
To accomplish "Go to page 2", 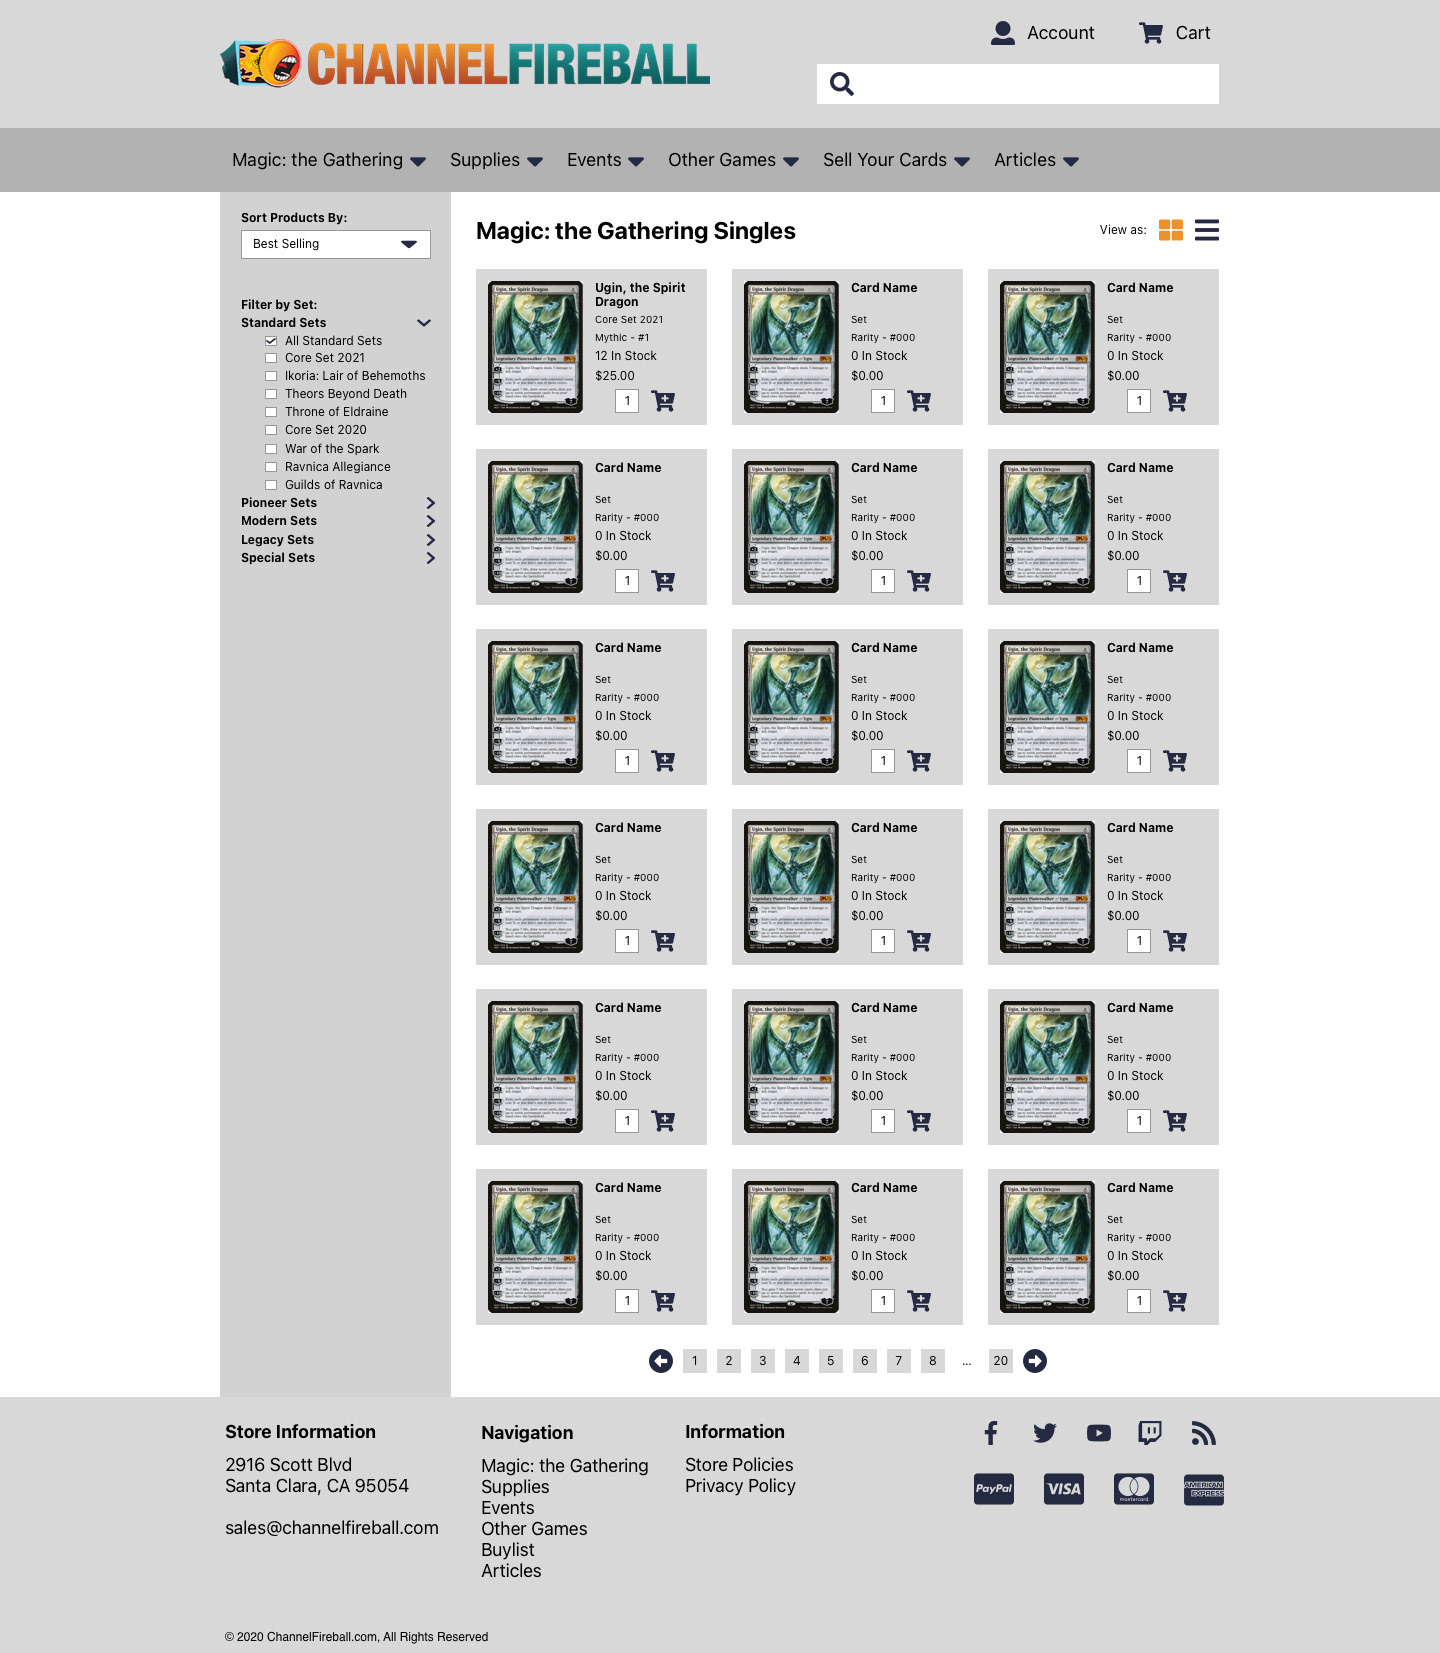I will pos(729,1361).
